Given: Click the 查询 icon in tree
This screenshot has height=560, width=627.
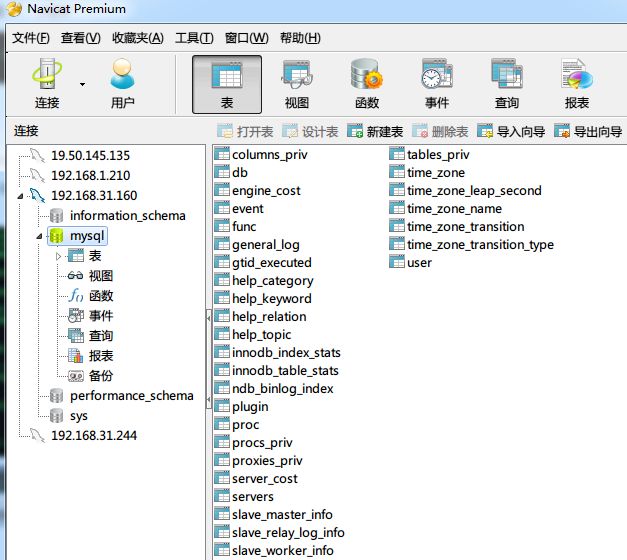Looking at the screenshot, I should click(76, 336).
